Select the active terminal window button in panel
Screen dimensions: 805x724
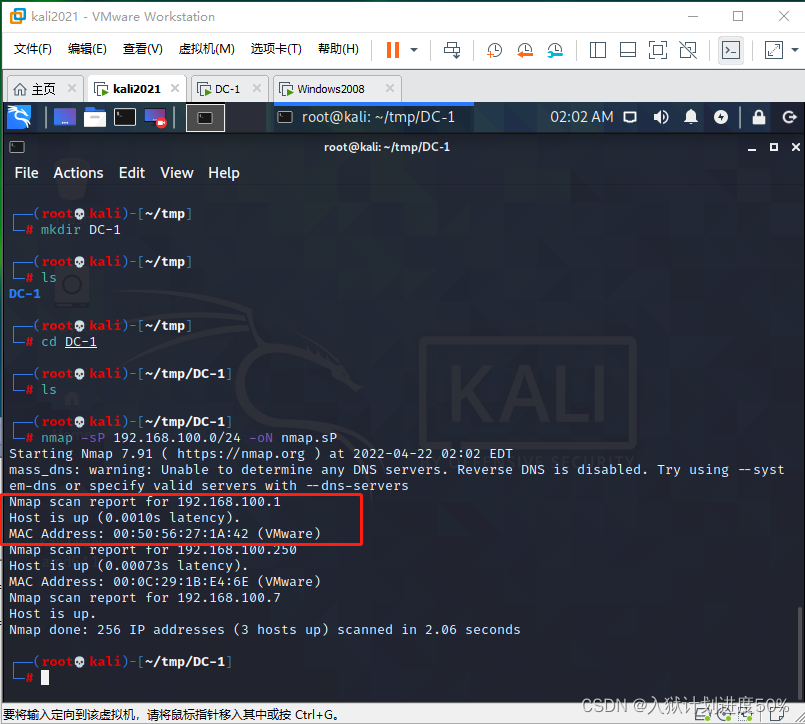(x=205, y=118)
